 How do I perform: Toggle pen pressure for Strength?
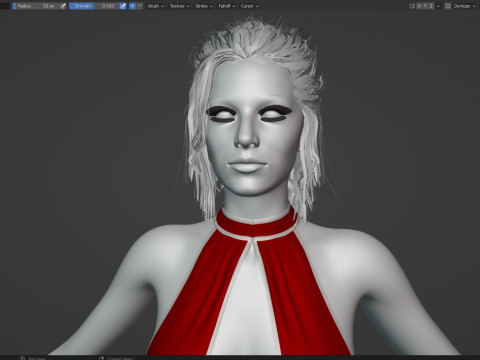click(x=123, y=6)
